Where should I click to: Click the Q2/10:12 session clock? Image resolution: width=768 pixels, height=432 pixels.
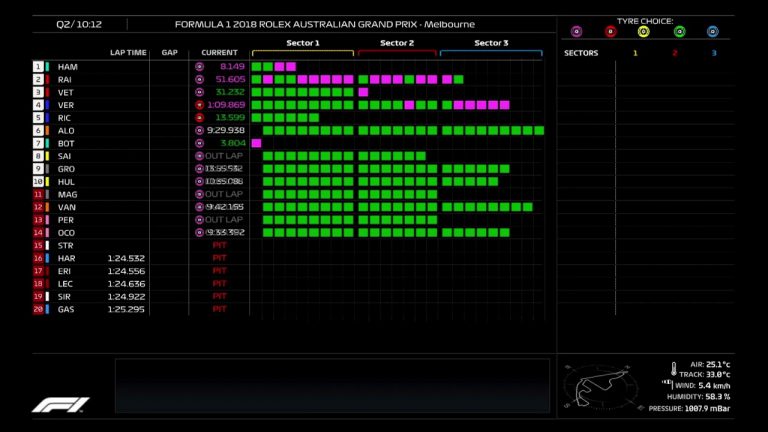tap(79, 24)
